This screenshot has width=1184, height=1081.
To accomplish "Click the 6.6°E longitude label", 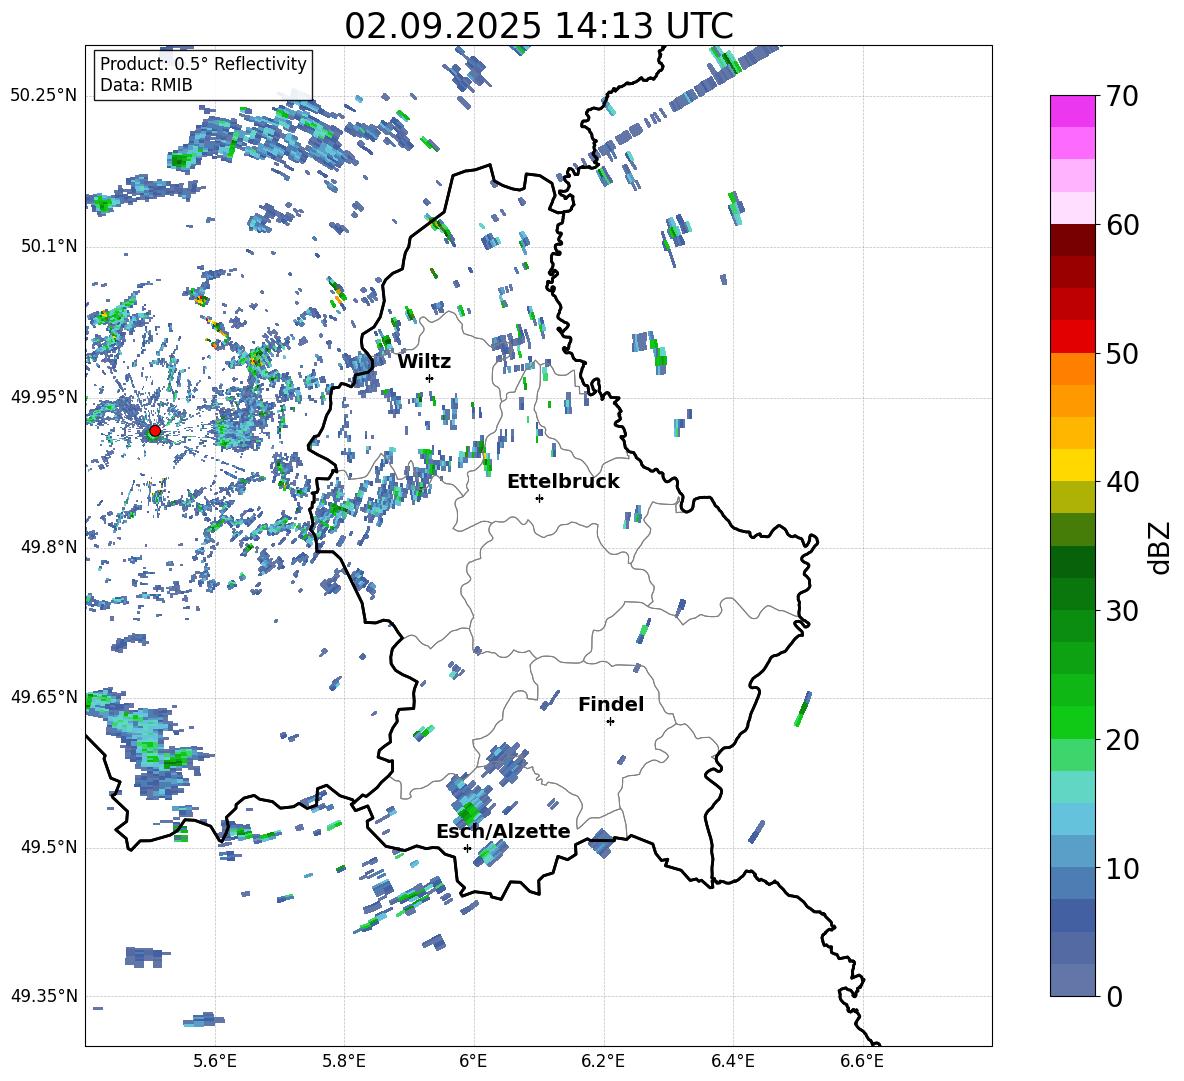I will coord(862,1061).
